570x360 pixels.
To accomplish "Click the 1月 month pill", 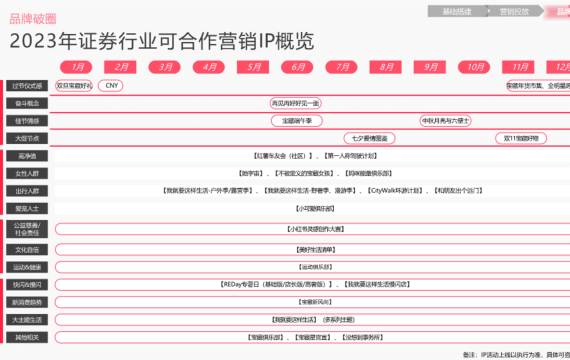I will point(76,67).
